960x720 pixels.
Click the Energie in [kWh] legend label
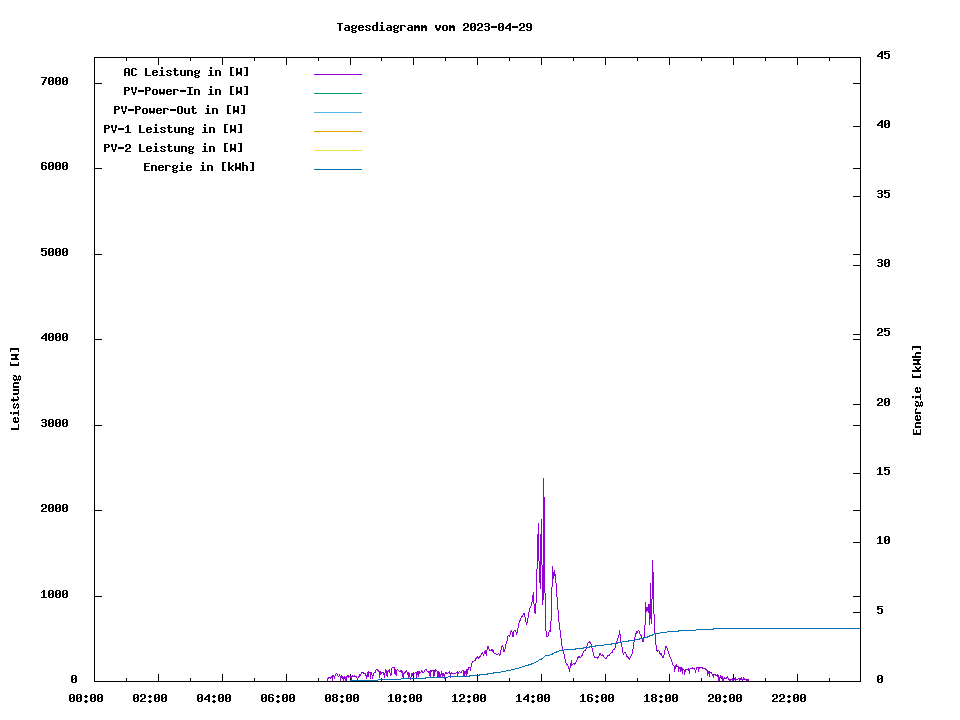[x=199, y=167]
